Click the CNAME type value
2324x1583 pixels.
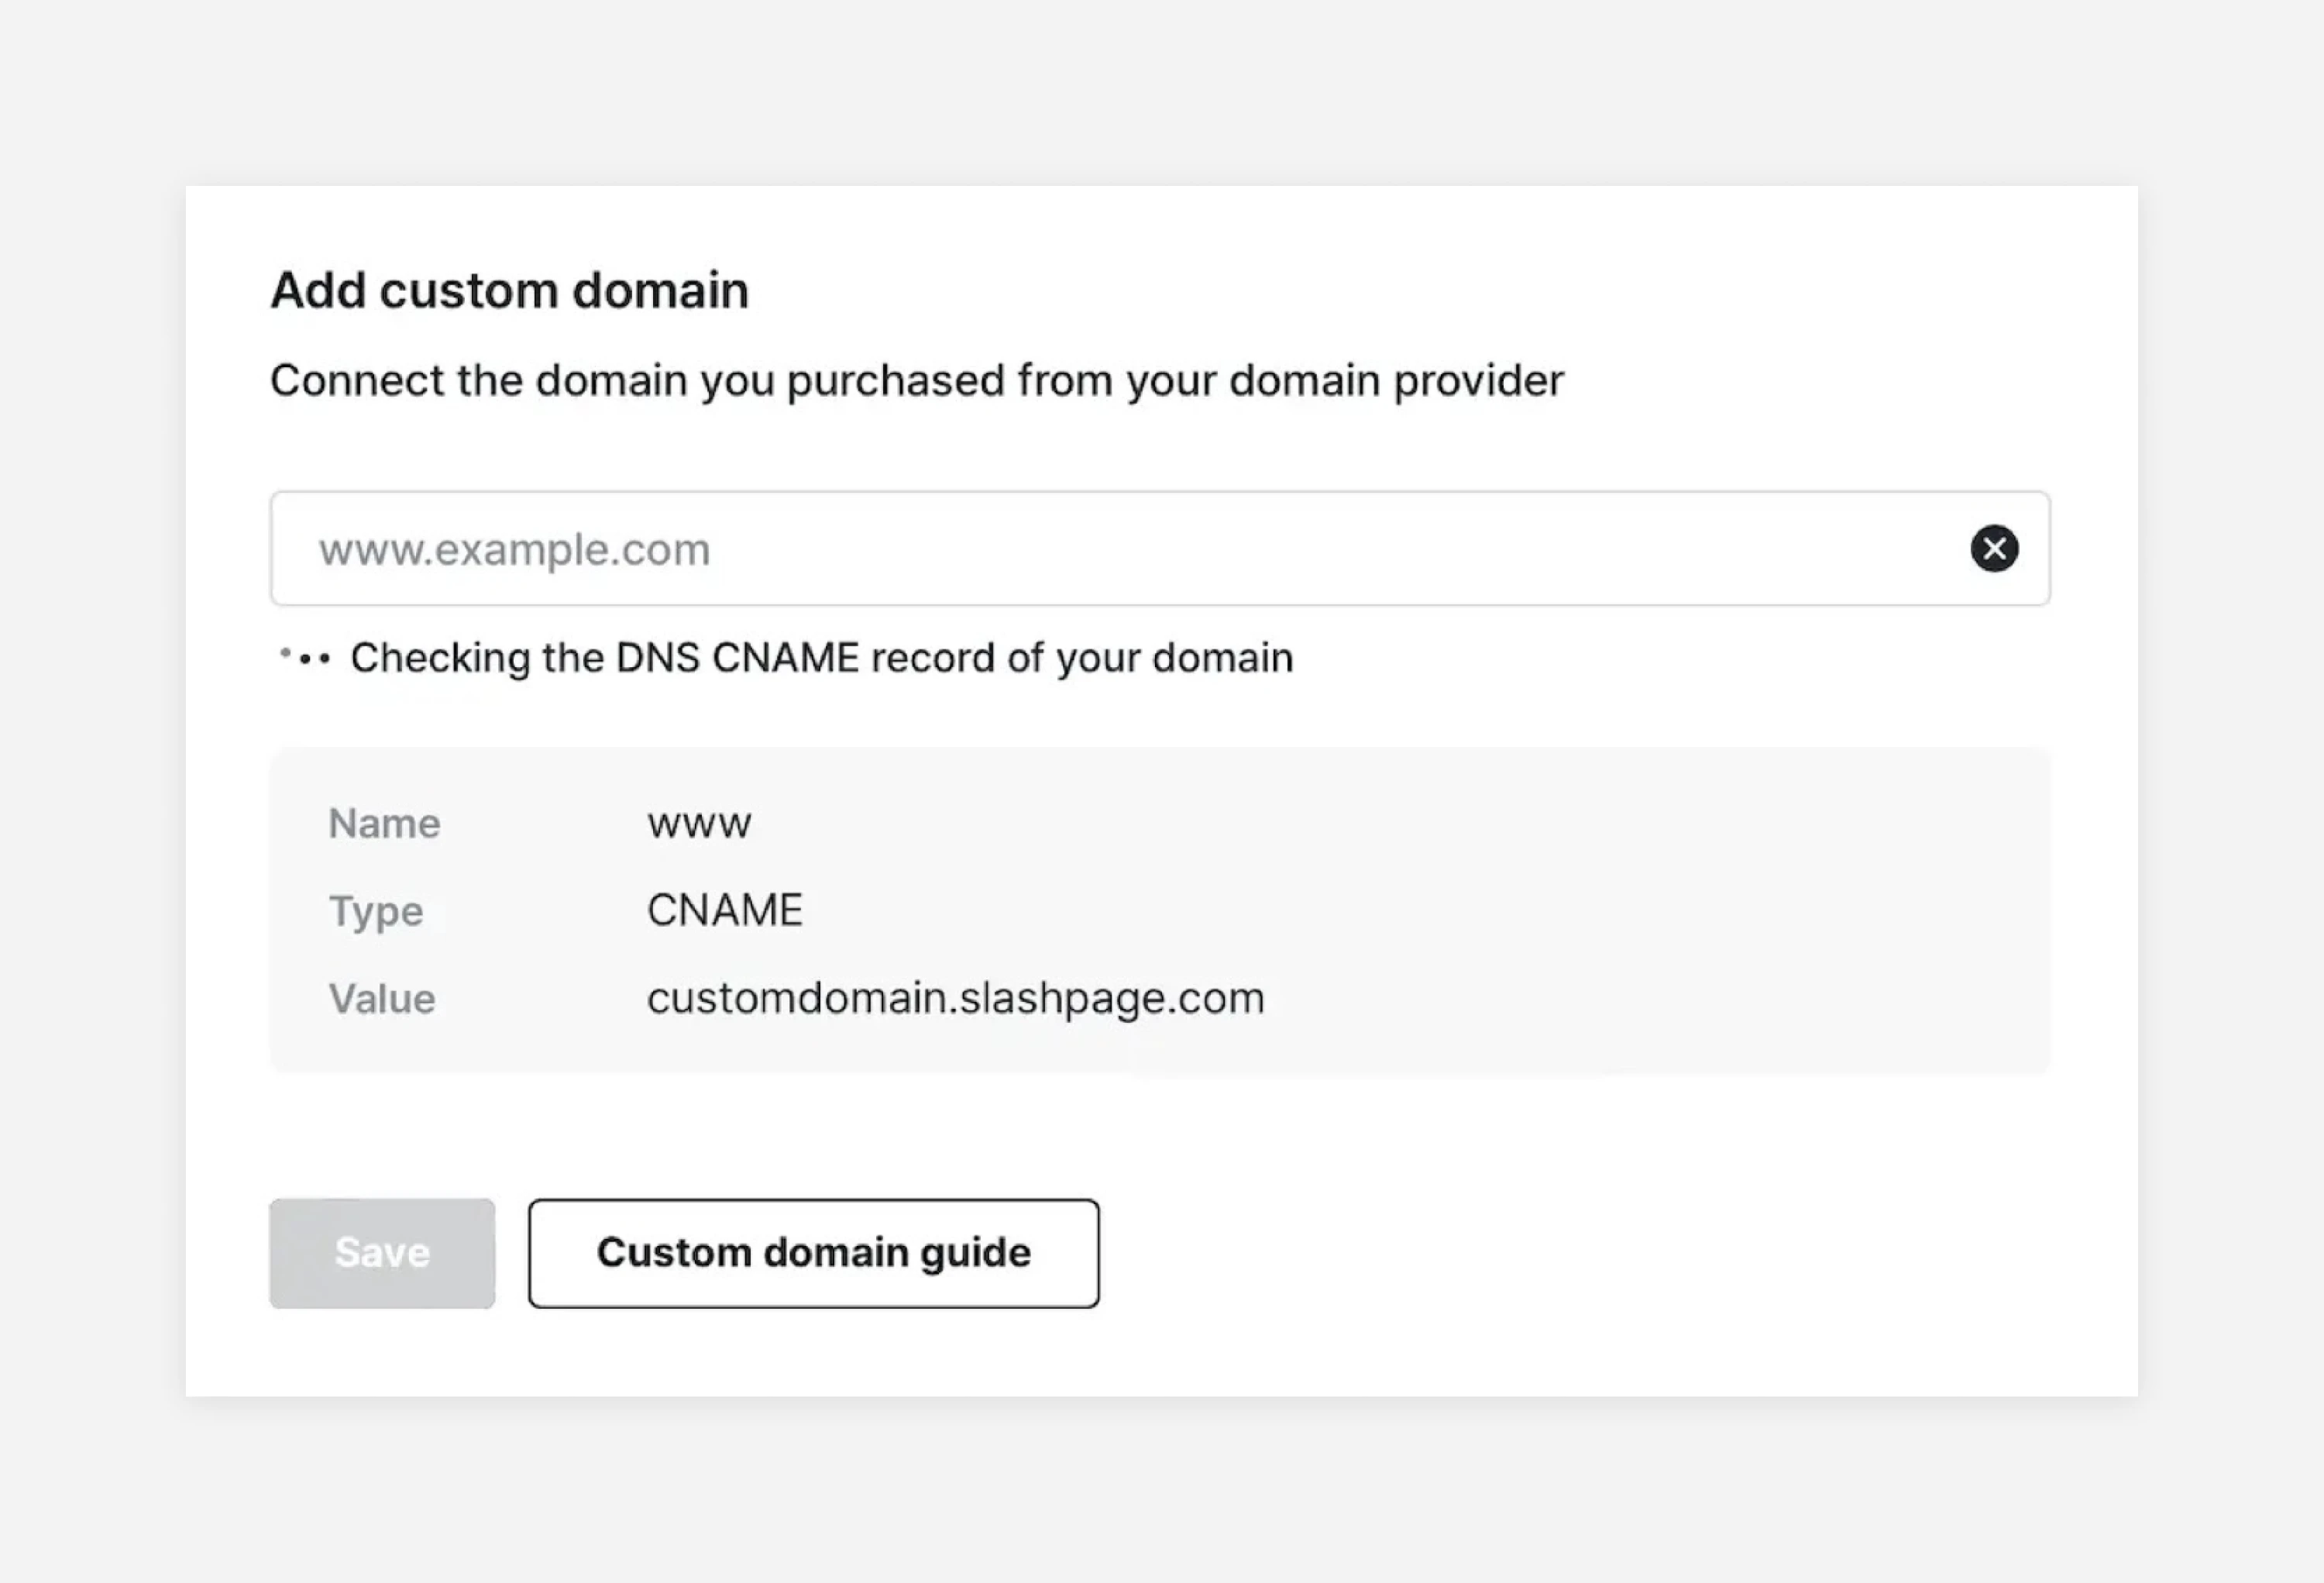(x=725, y=910)
